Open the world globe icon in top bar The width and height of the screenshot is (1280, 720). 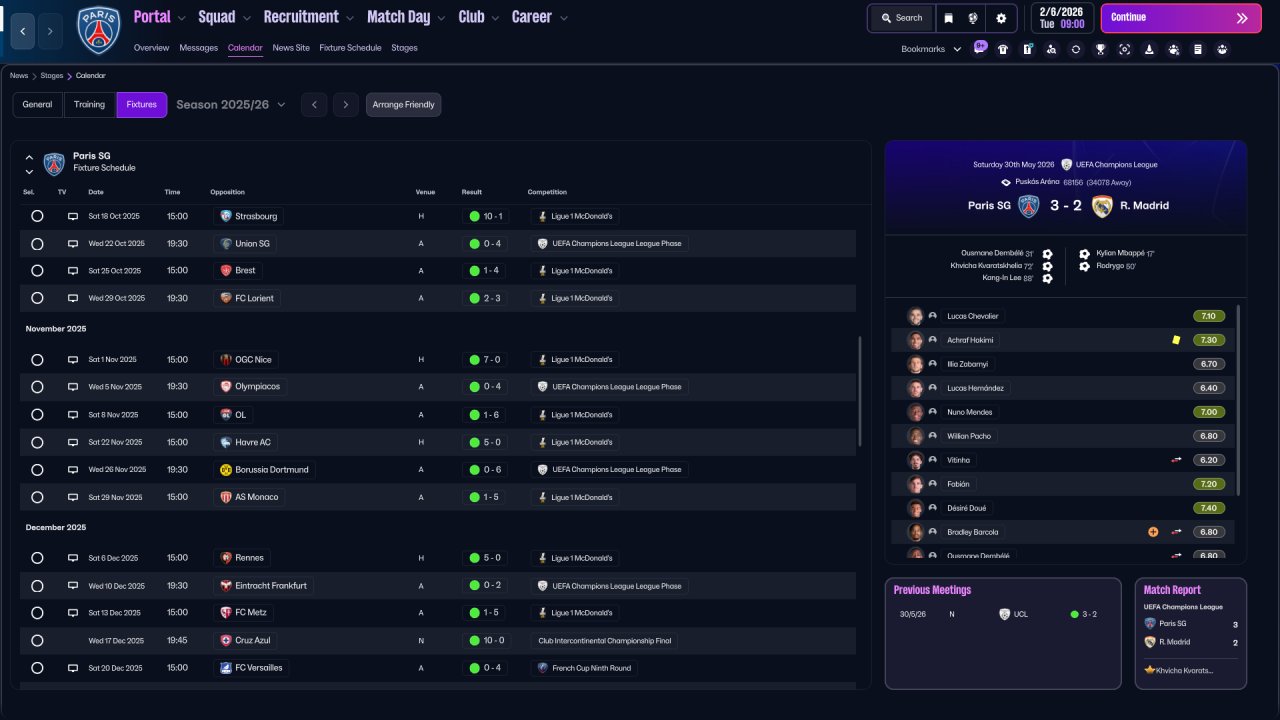pos(974,18)
